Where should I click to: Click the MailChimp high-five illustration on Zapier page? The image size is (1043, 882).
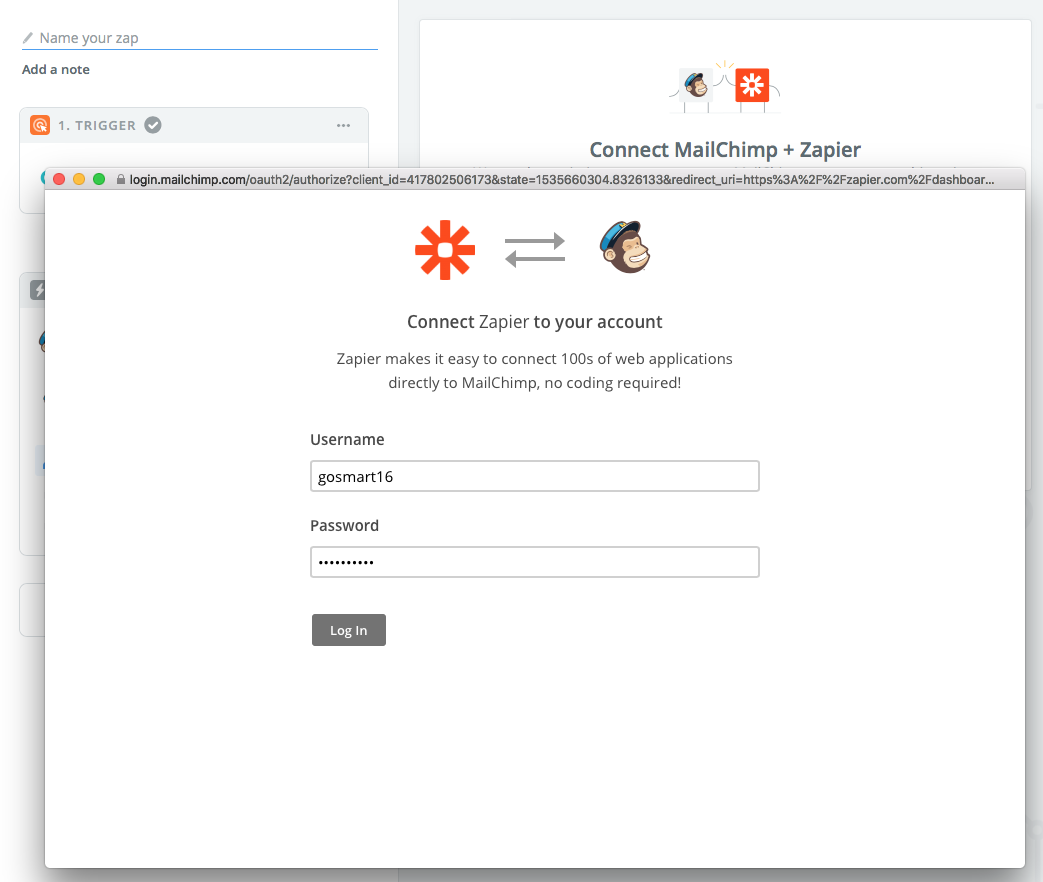(x=725, y=86)
